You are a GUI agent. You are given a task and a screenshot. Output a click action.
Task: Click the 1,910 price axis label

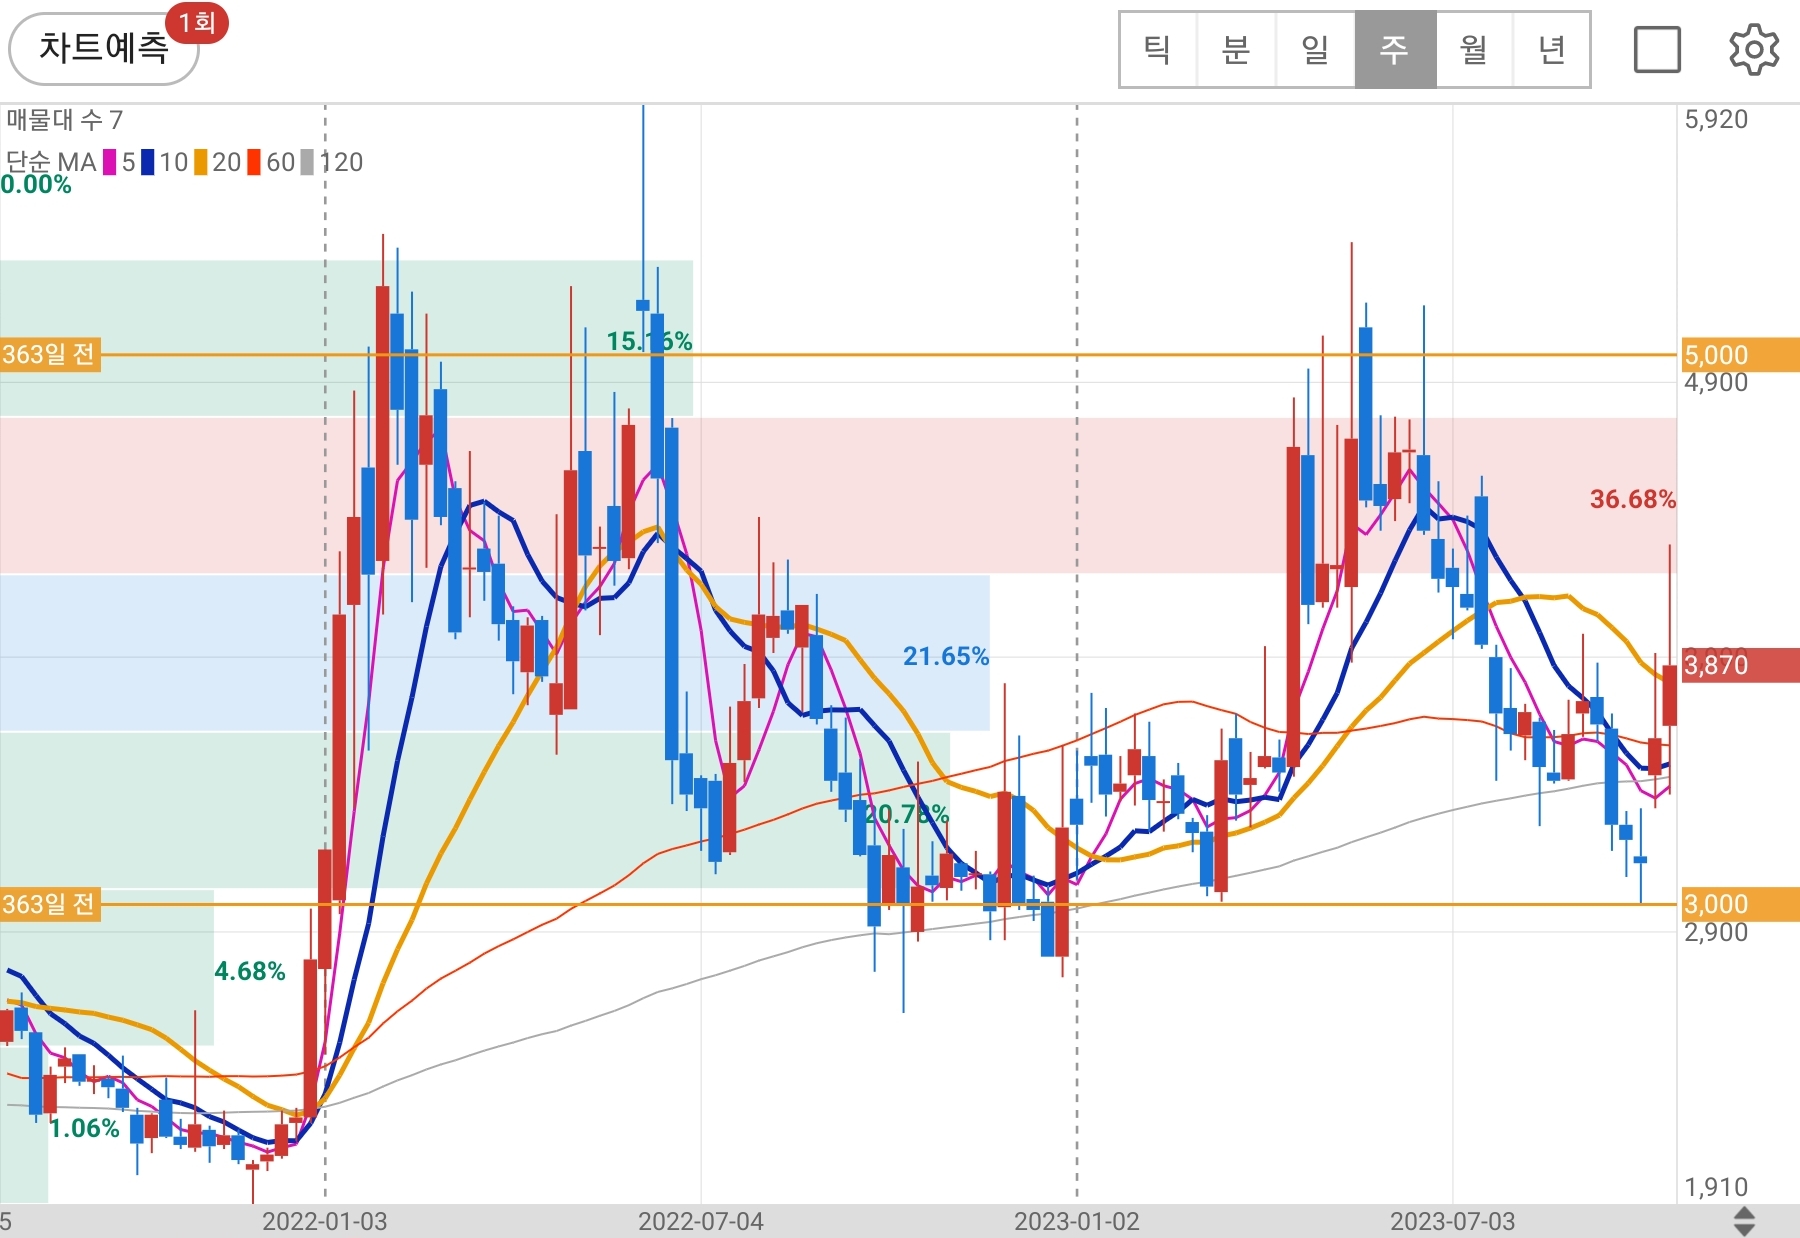coord(1716,1187)
